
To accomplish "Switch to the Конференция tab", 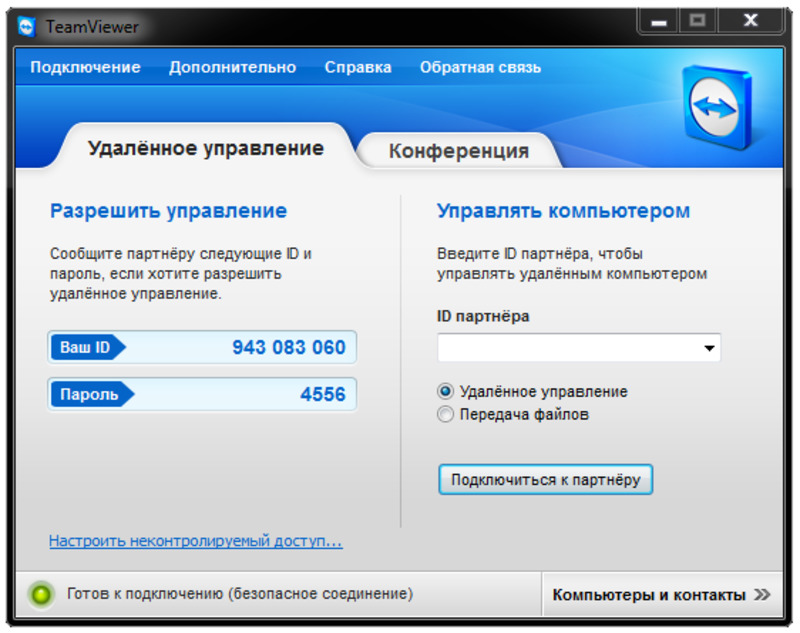I will tap(459, 151).
